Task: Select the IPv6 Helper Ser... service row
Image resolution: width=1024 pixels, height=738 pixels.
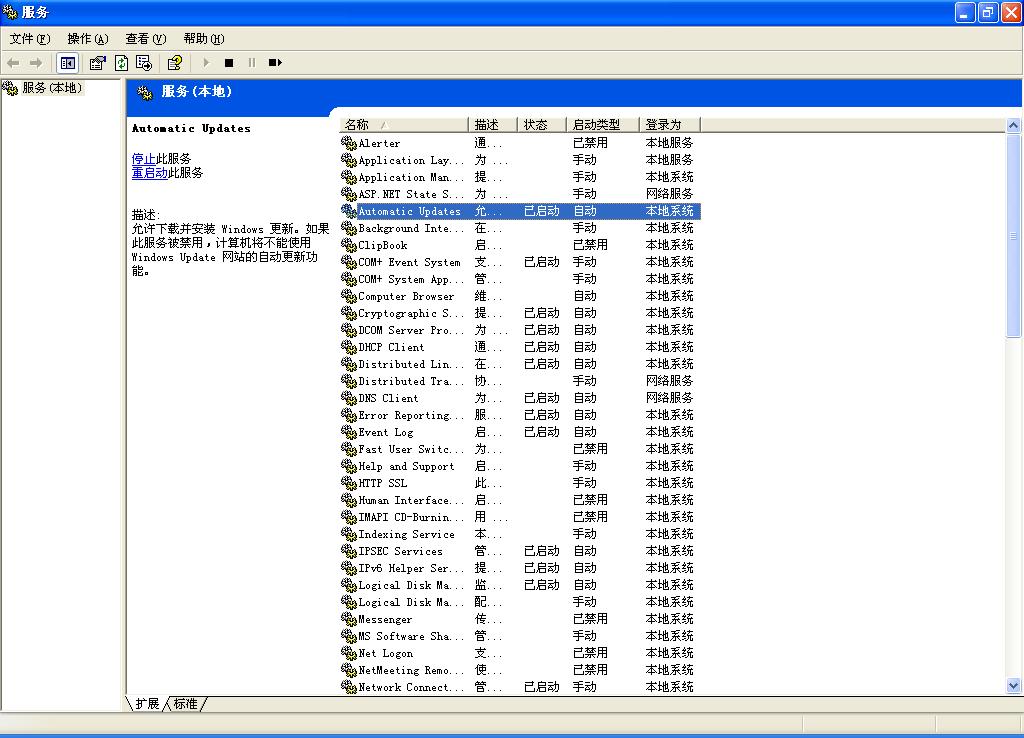Action: pyautogui.click(x=520, y=568)
